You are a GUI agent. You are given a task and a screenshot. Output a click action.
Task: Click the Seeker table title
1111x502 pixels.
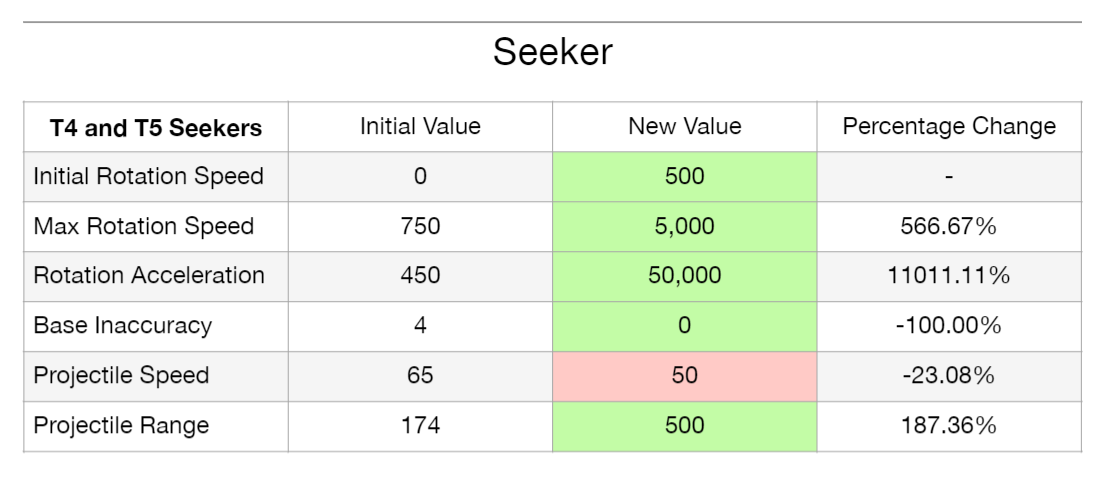[552, 53]
